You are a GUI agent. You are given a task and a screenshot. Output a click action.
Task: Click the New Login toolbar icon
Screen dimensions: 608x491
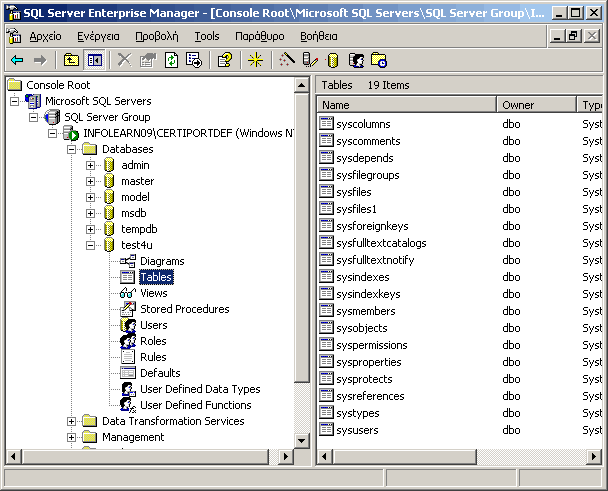pos(356,60)
